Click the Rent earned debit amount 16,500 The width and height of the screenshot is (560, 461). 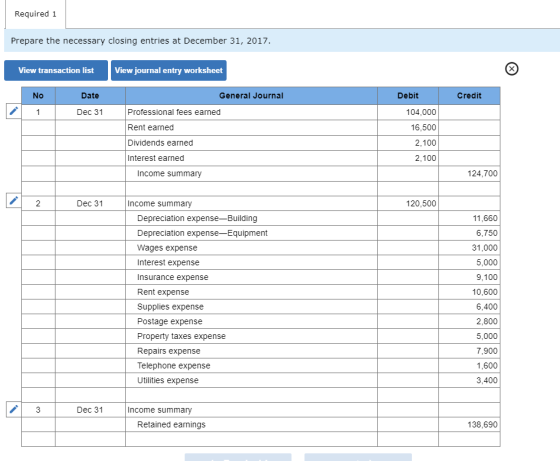(408, 127)
